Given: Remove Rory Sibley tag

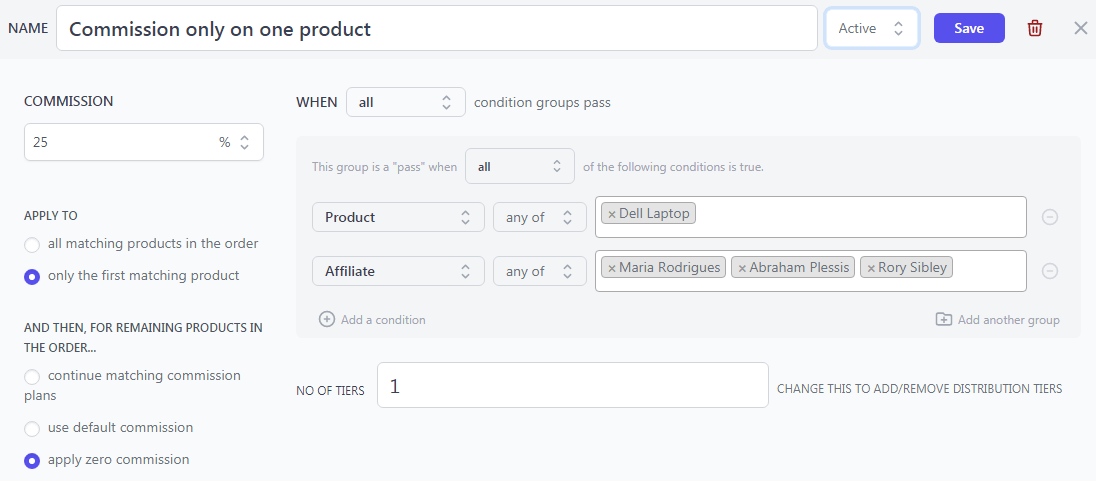Looking at the screenshot, I should (871, 268).
